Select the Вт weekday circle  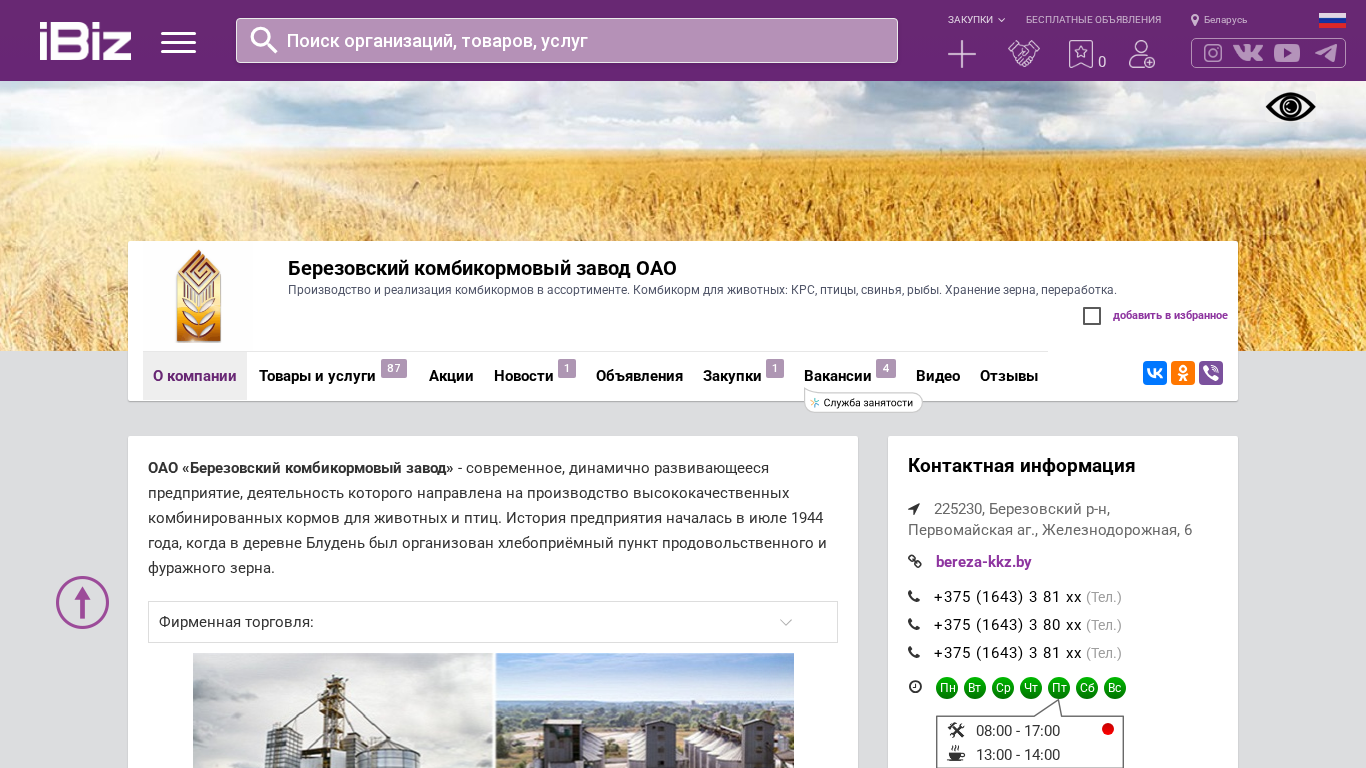(975, 688)
